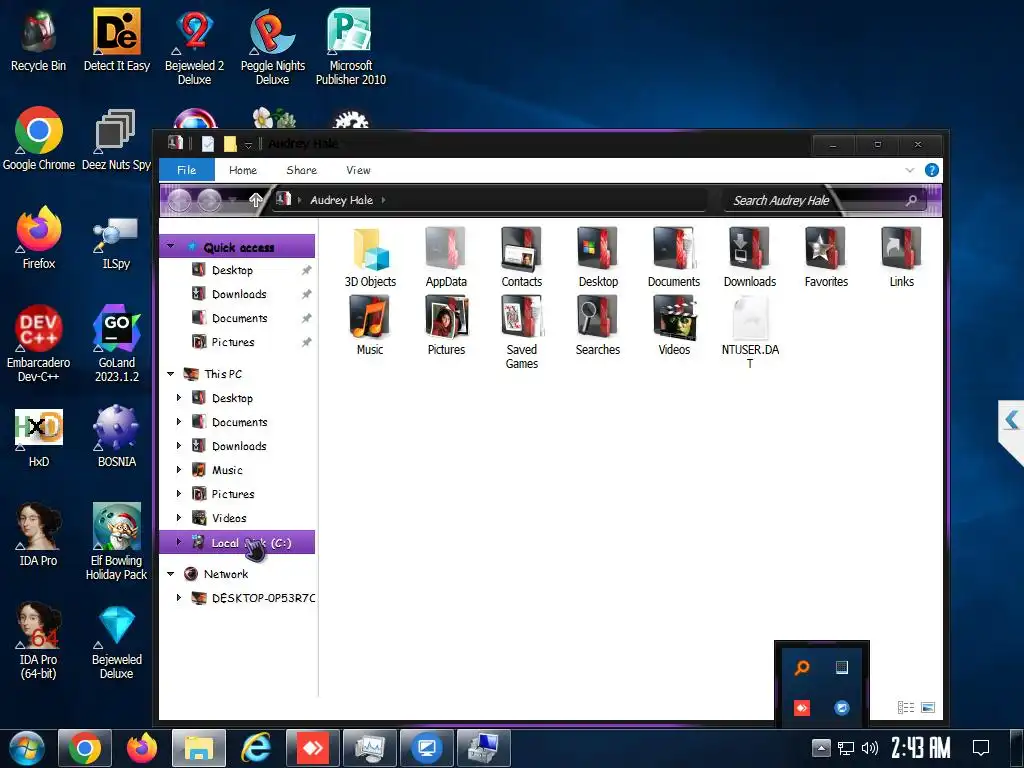Collapse the This PC tree node
This screenshot has width=1024, height=768.
point(170,374)
